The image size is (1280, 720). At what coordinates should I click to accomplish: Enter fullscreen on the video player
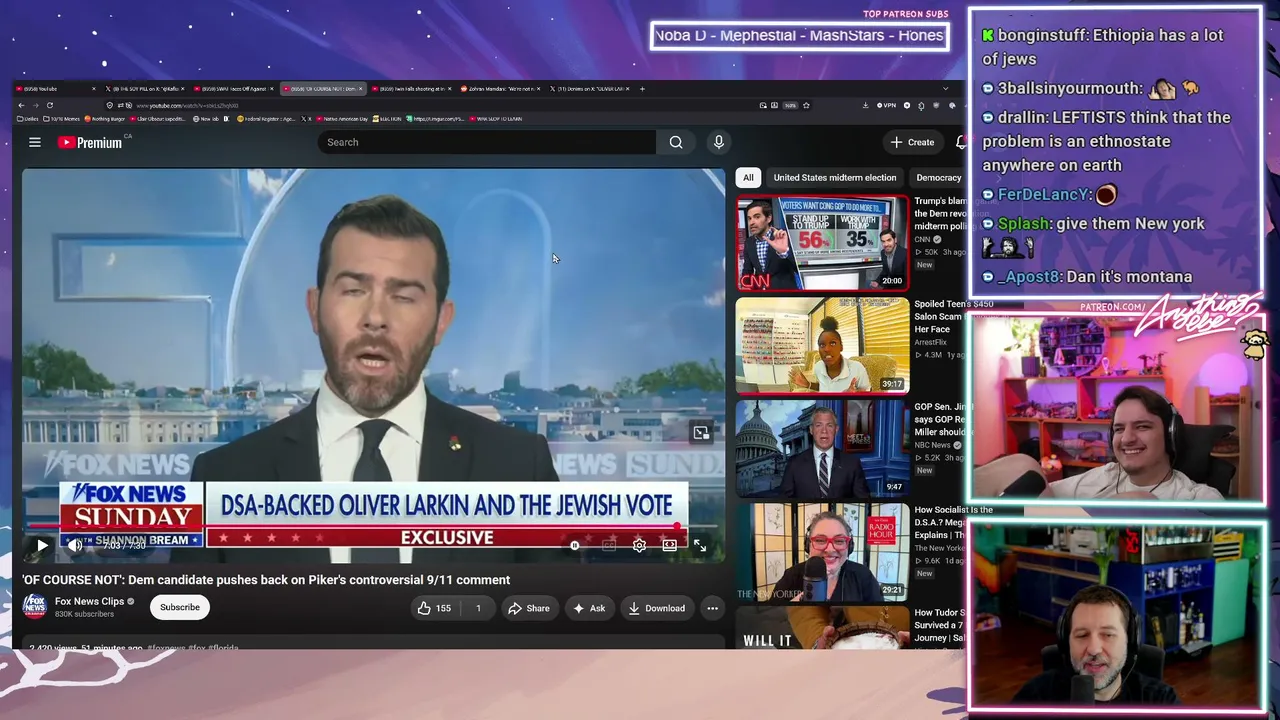tap(700, 545)
